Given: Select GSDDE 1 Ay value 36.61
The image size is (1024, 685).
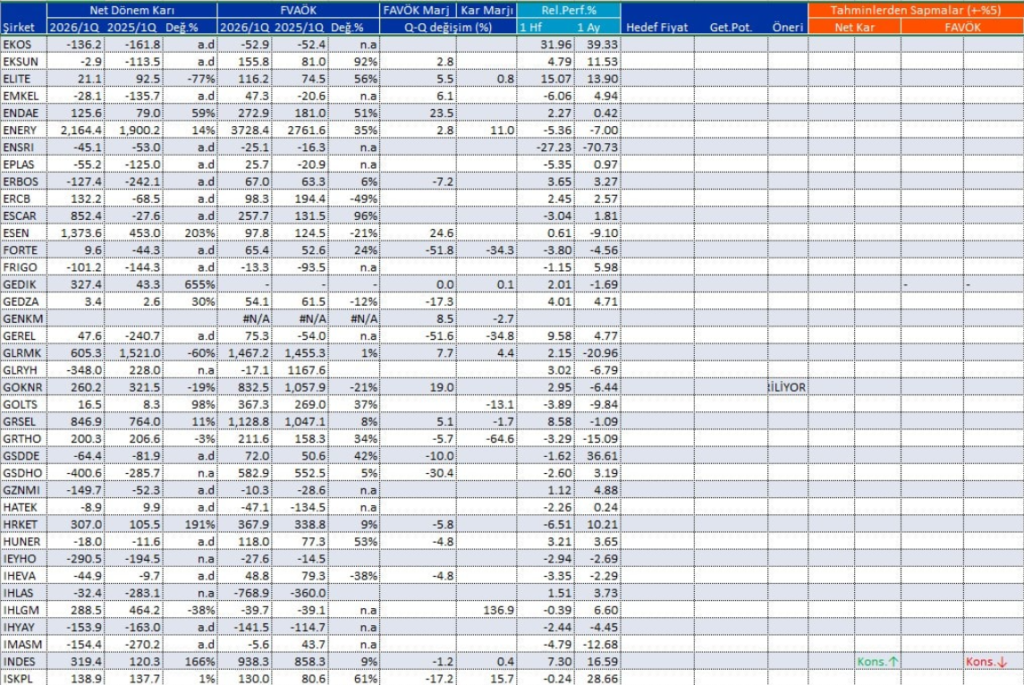Looking at the screenshot, I should (x=602, y=456).
